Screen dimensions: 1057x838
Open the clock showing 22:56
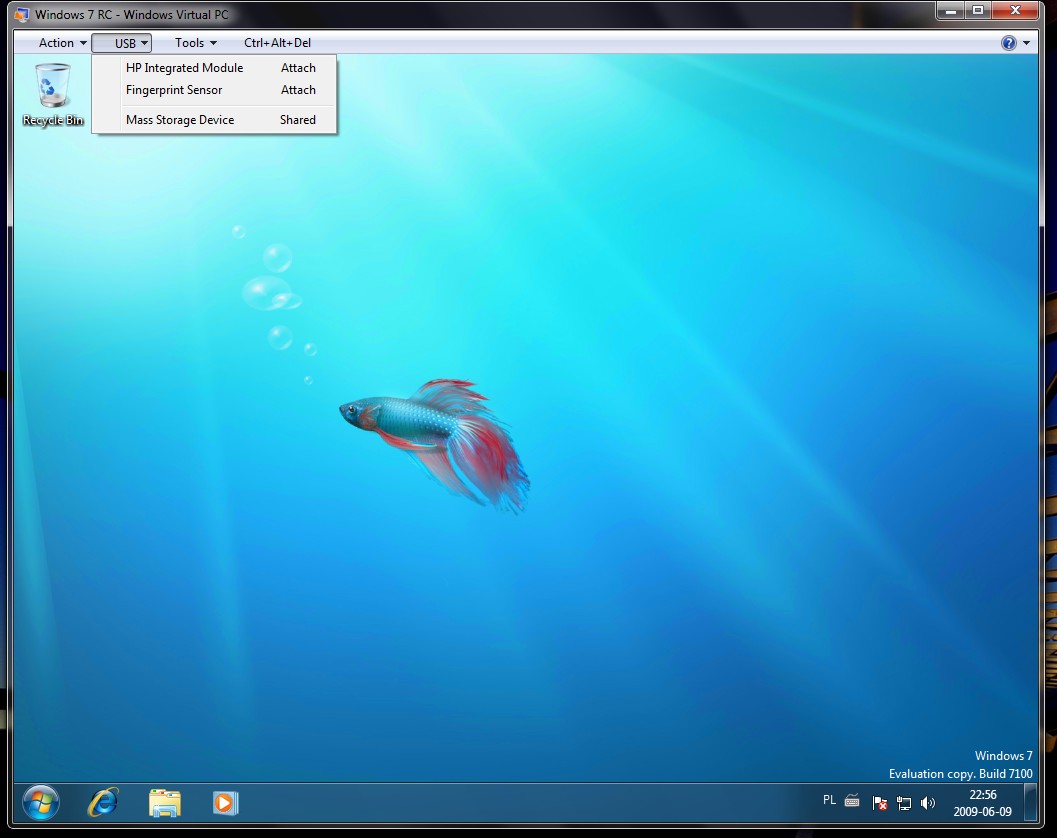point(982,803)
